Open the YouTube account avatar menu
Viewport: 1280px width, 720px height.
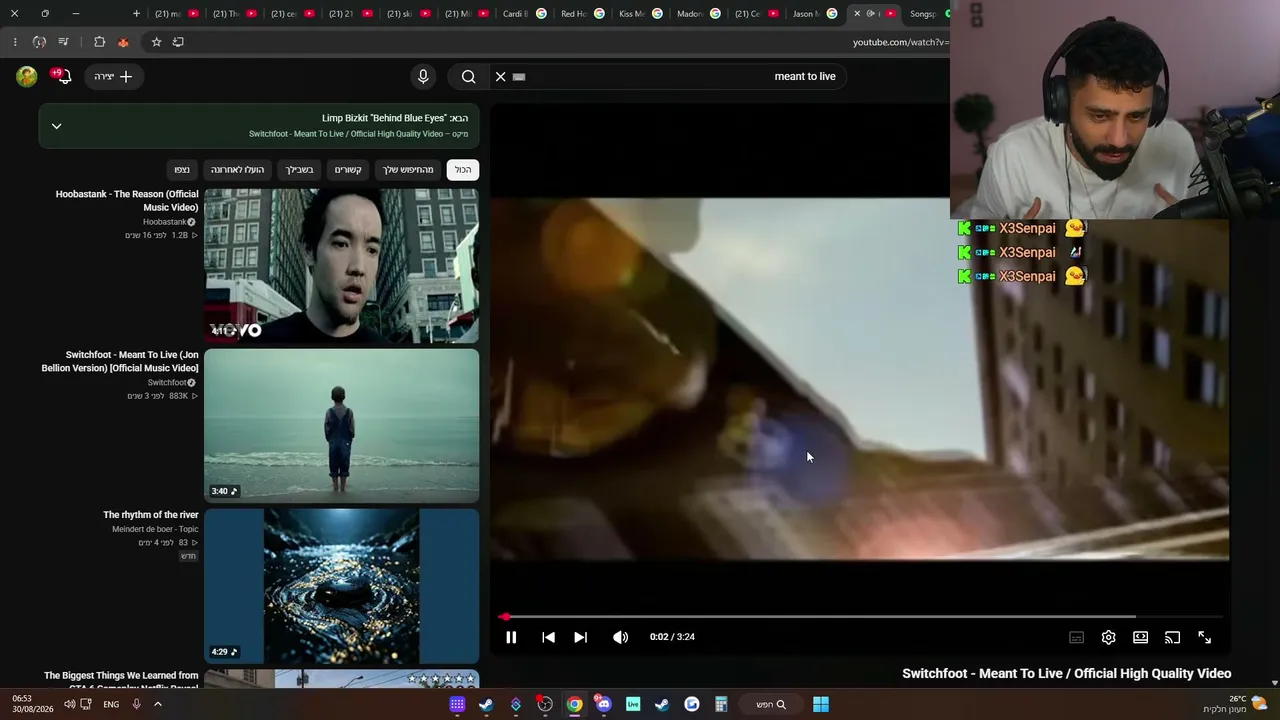coord(27,76)
